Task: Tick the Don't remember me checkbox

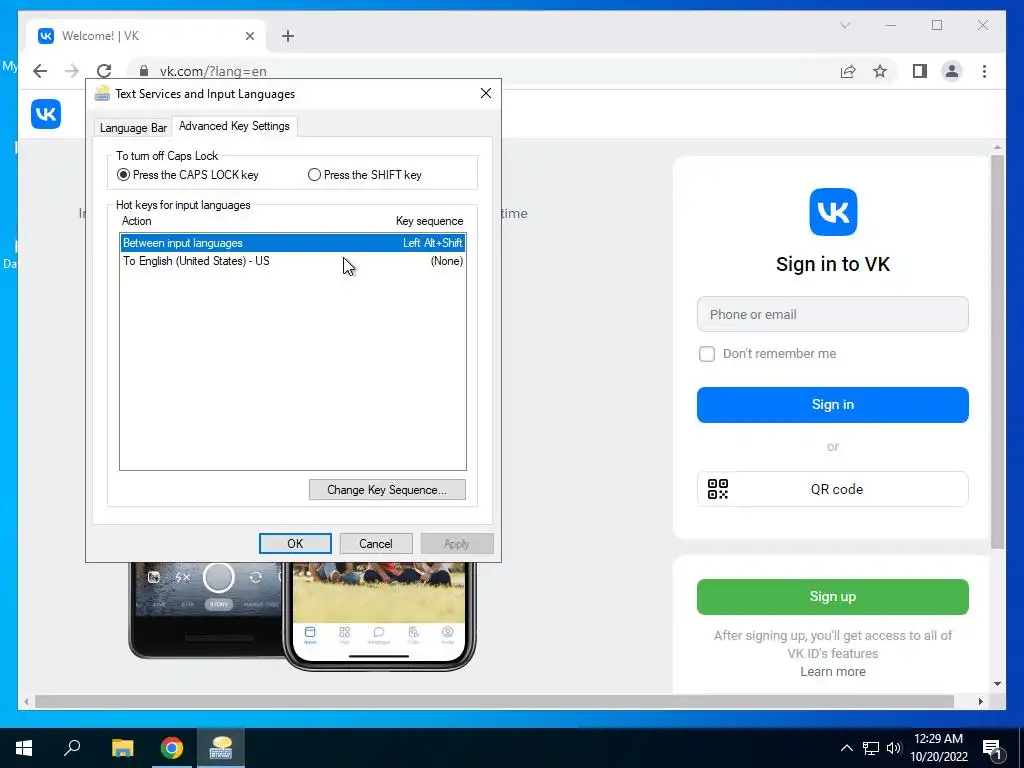Action: pos(707,354)
